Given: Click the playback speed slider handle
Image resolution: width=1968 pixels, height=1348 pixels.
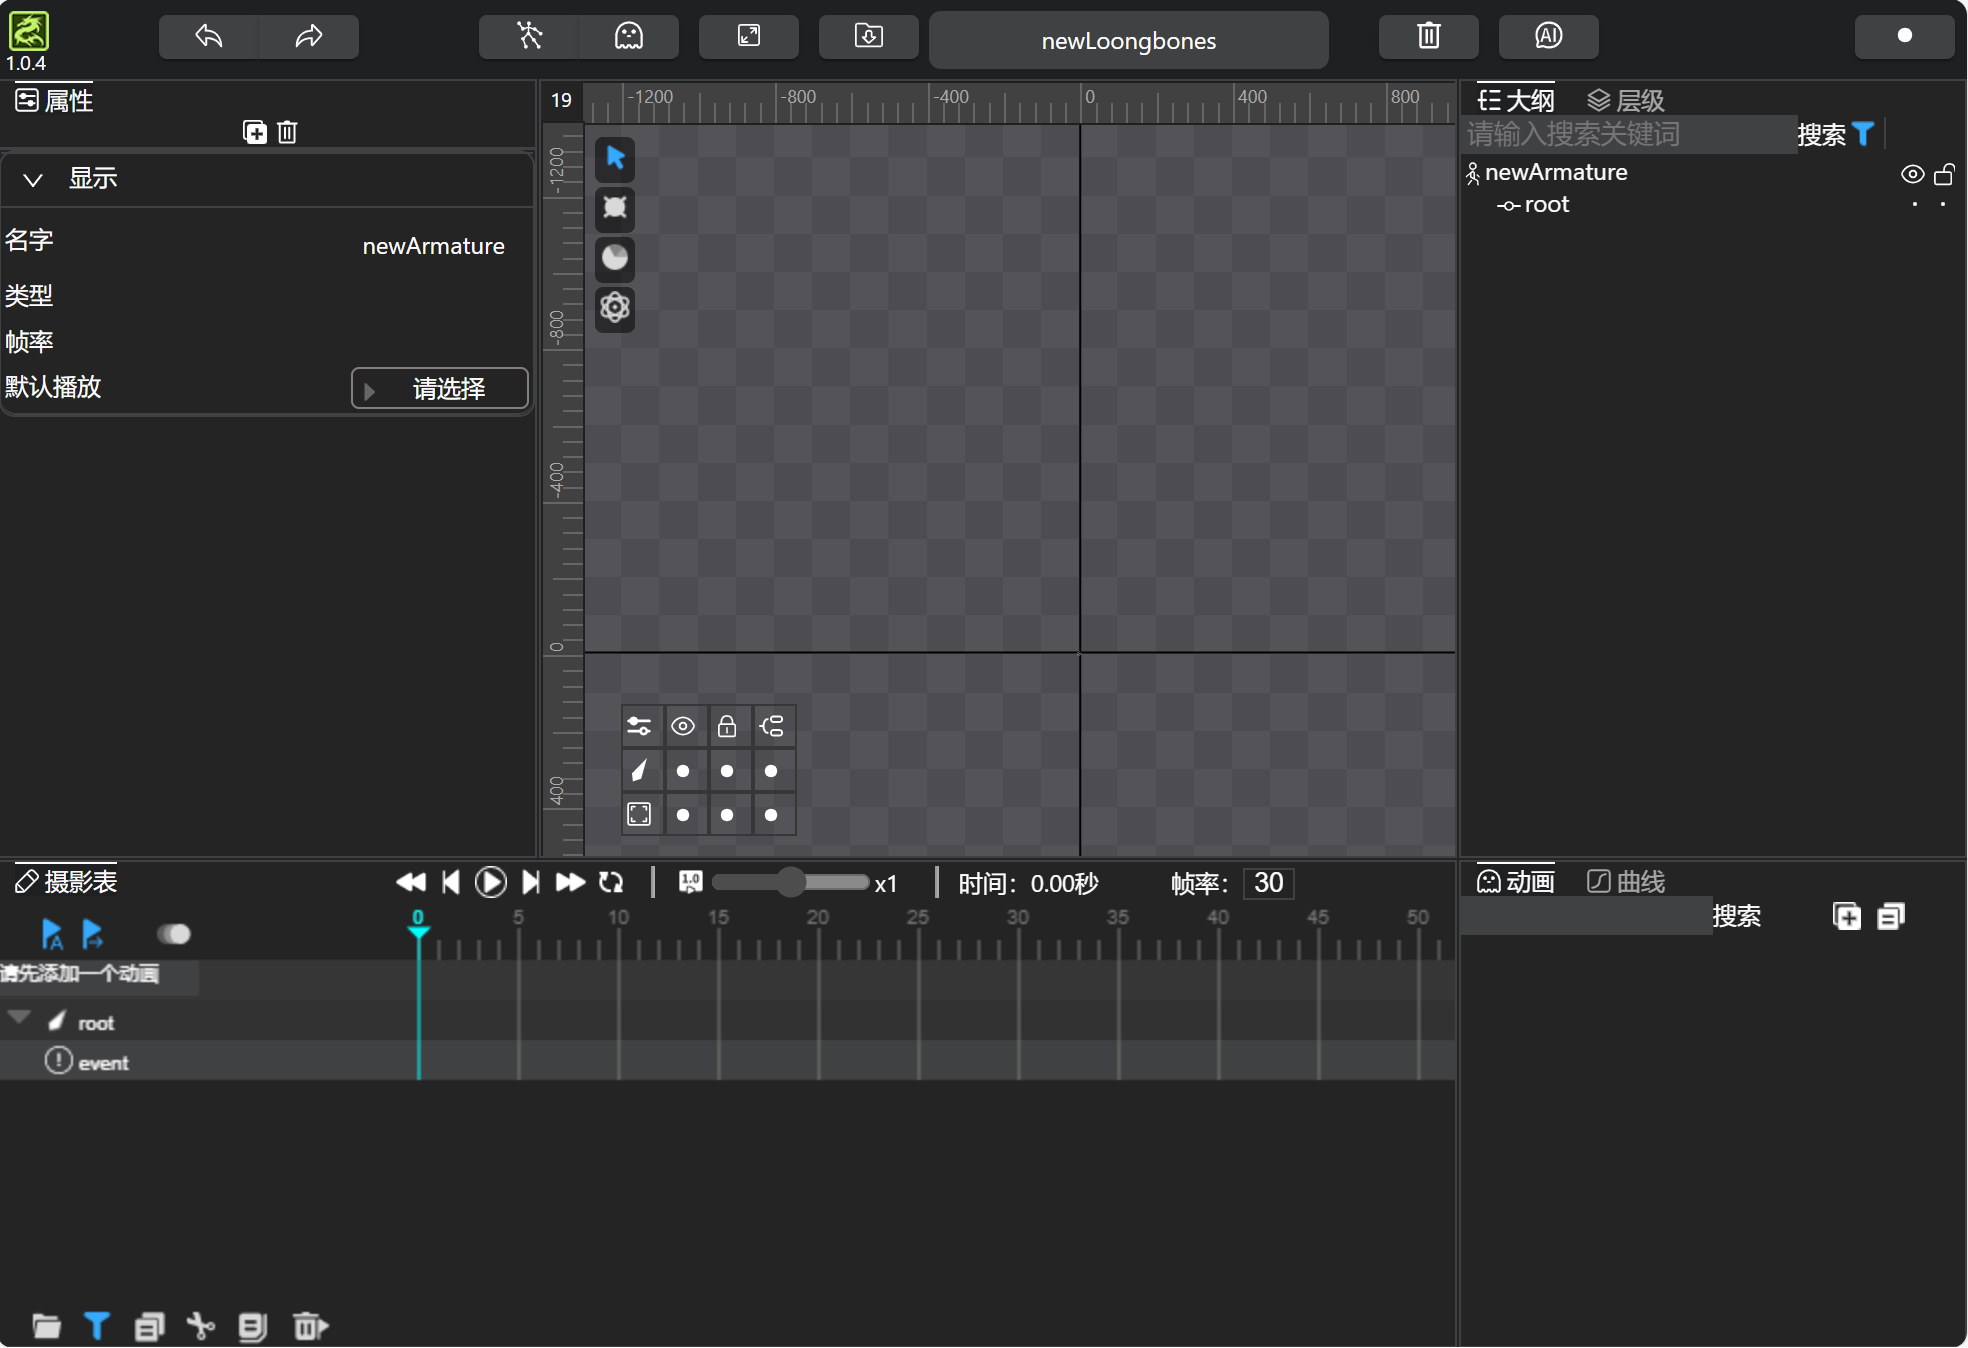Looking at the screenshot, I should pyautogui.click(x=790, y=882).
